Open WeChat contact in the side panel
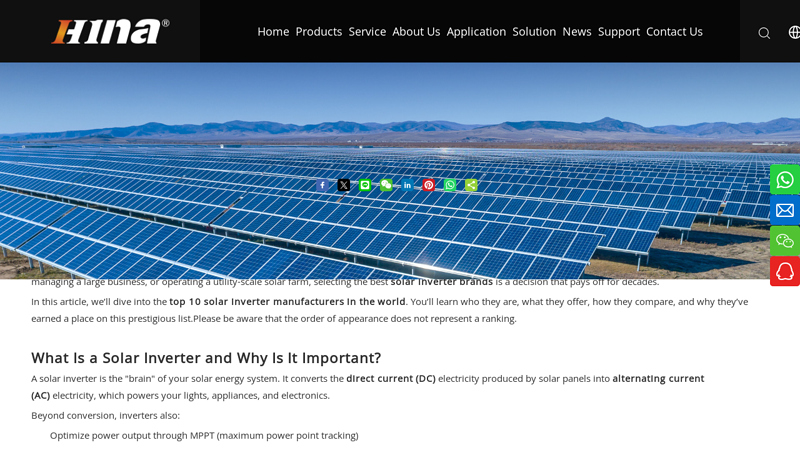 785,241
